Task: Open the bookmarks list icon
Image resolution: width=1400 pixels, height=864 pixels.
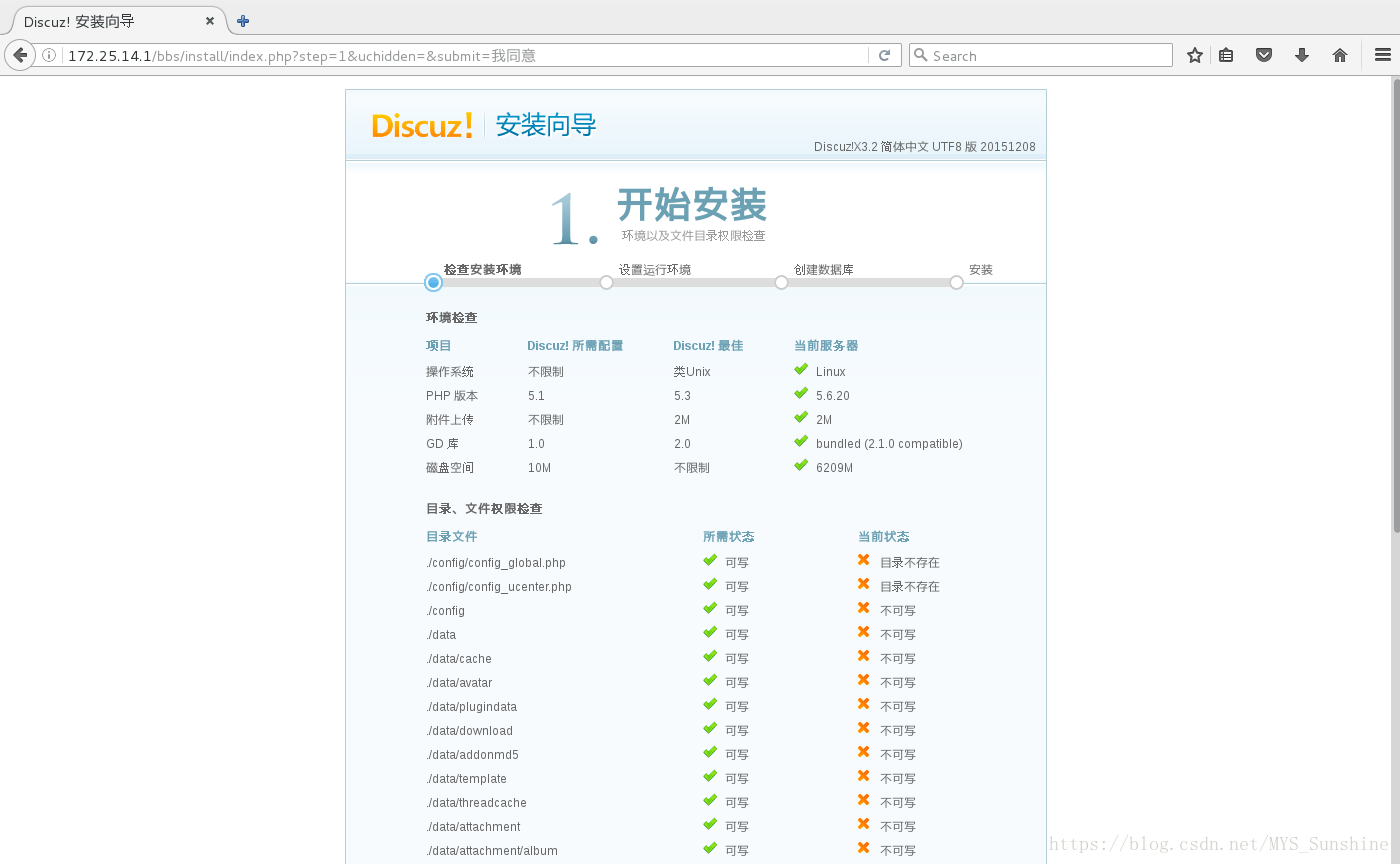Action: (x=1226, y=56)
